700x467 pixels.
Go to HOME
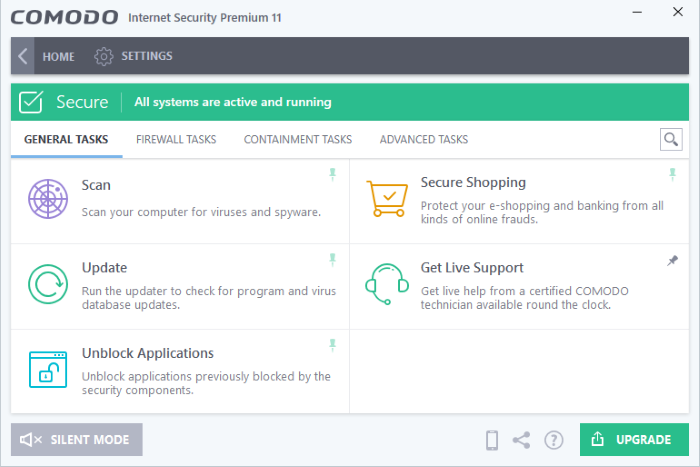coord(58,57)
